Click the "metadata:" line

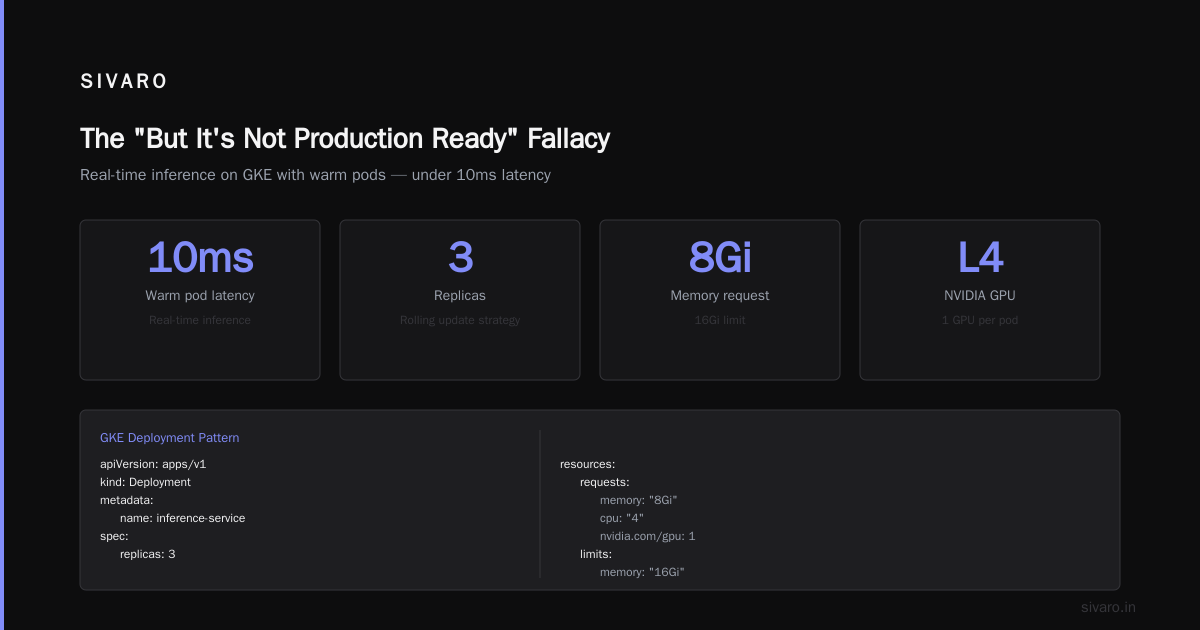[127, 500]
